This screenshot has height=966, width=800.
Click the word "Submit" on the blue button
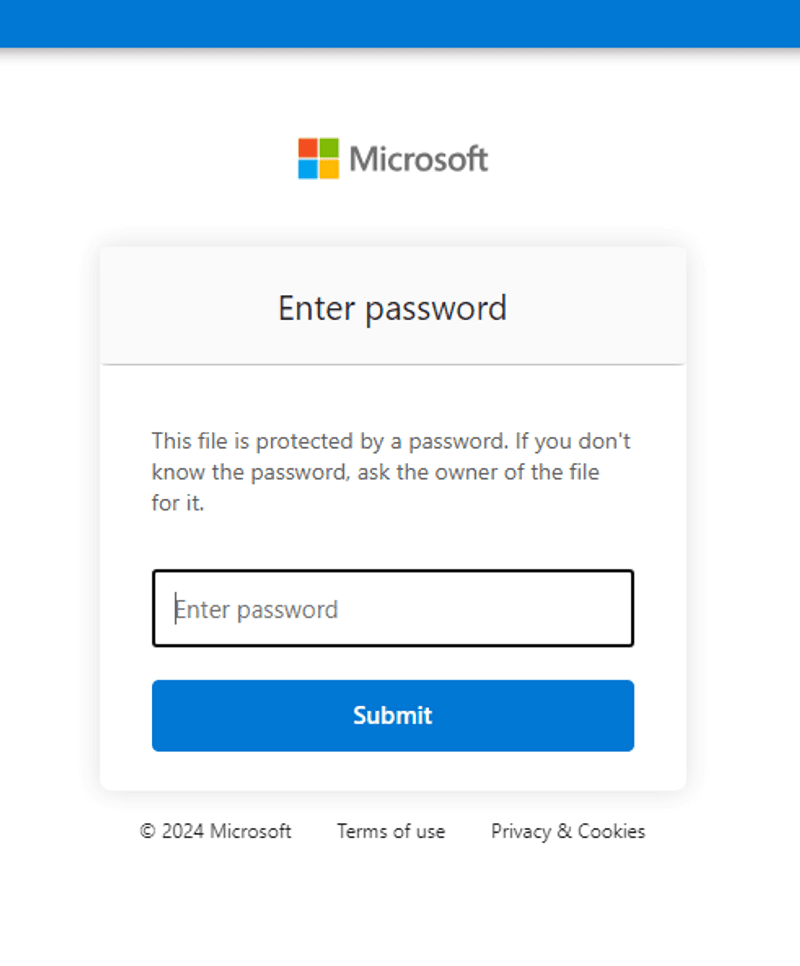(393, 715)
